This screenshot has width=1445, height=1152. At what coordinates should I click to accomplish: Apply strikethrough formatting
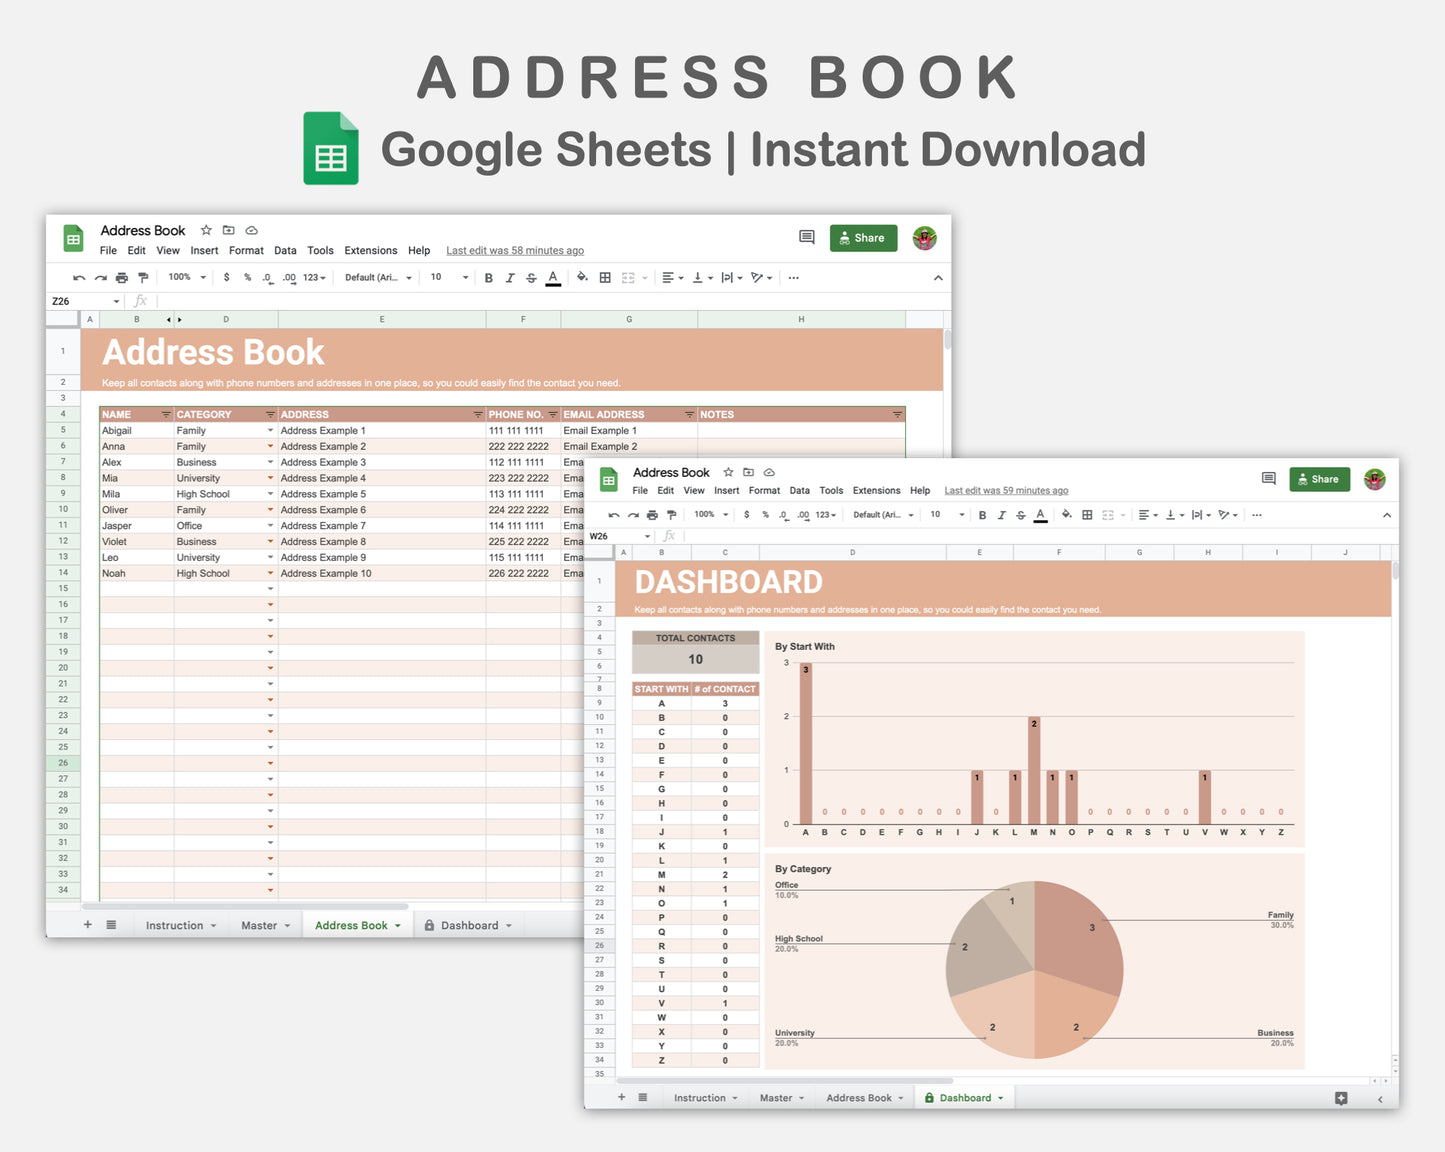pyautogui.click(x=529, y=277)
